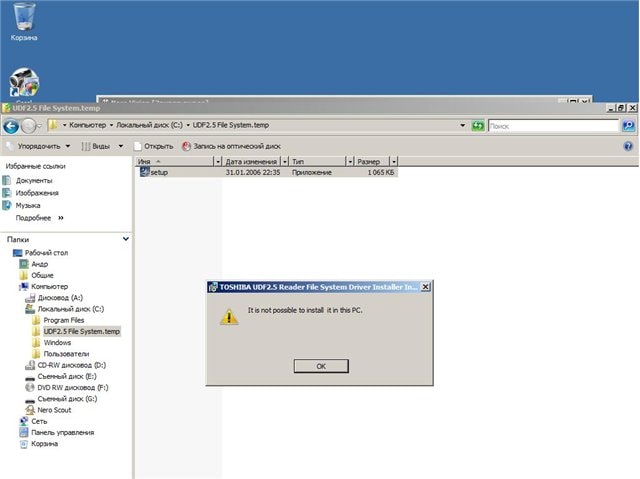Close the TOSHIBA UDF2.5 installer dialog
The height and width of the screenshot is (479, 640).
(425, 287)
